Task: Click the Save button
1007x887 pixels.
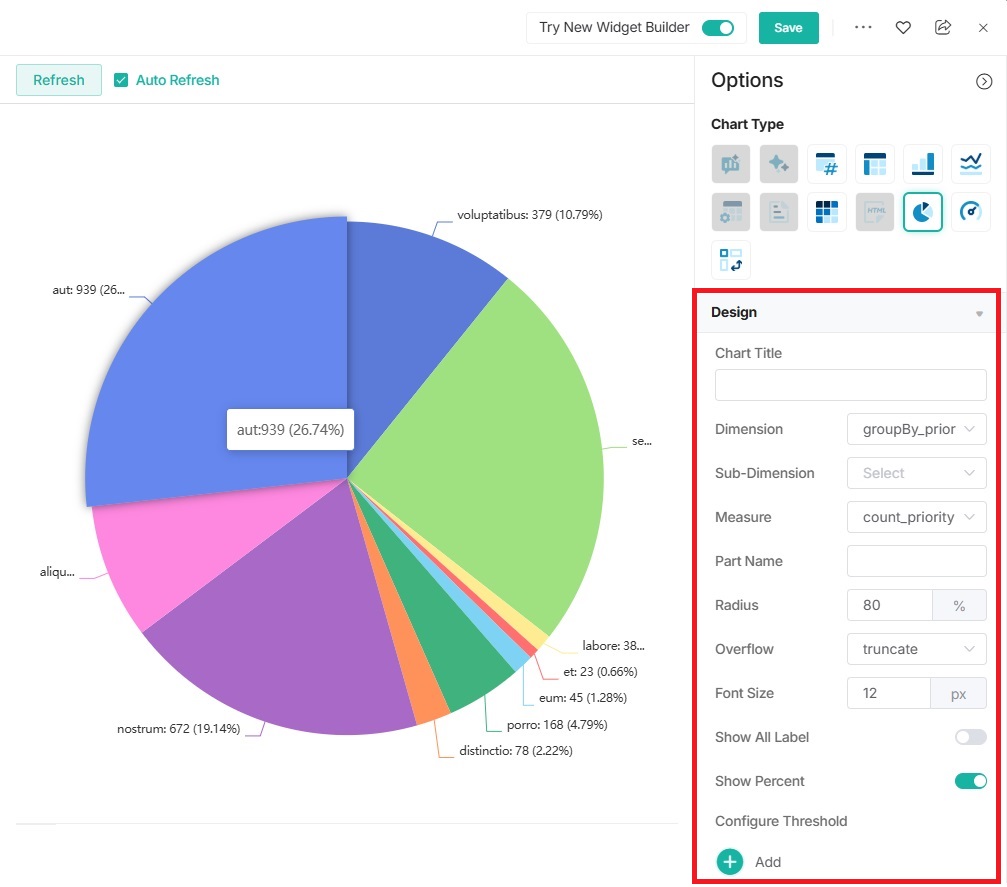Action: 788,28
